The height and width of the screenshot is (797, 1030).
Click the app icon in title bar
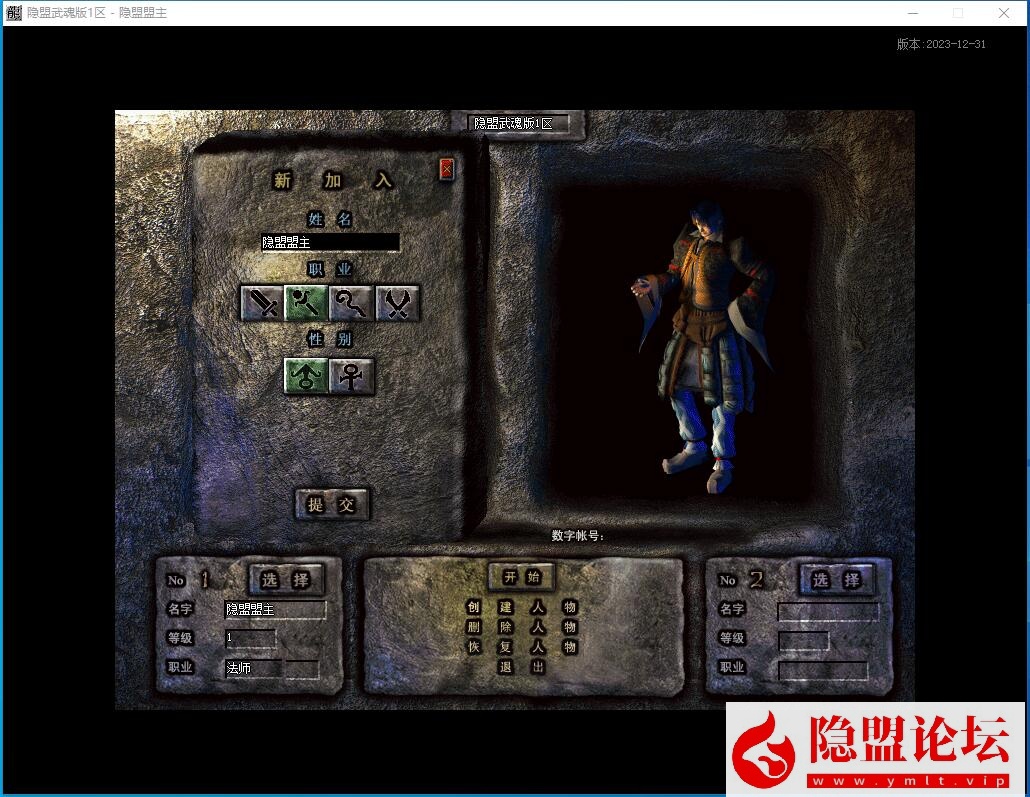tap(14, 13)
